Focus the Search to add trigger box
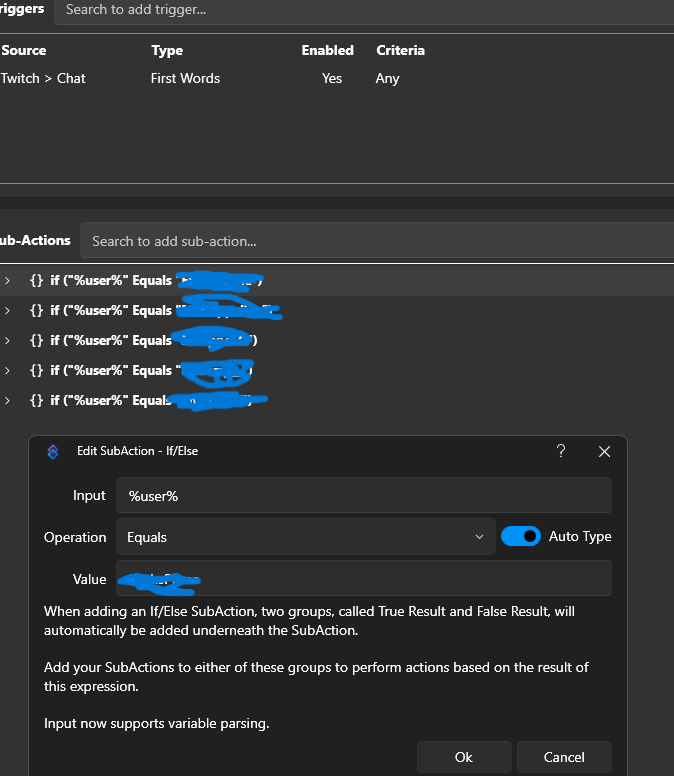Viewport: 674px width, 776px height. pos(364,11)
